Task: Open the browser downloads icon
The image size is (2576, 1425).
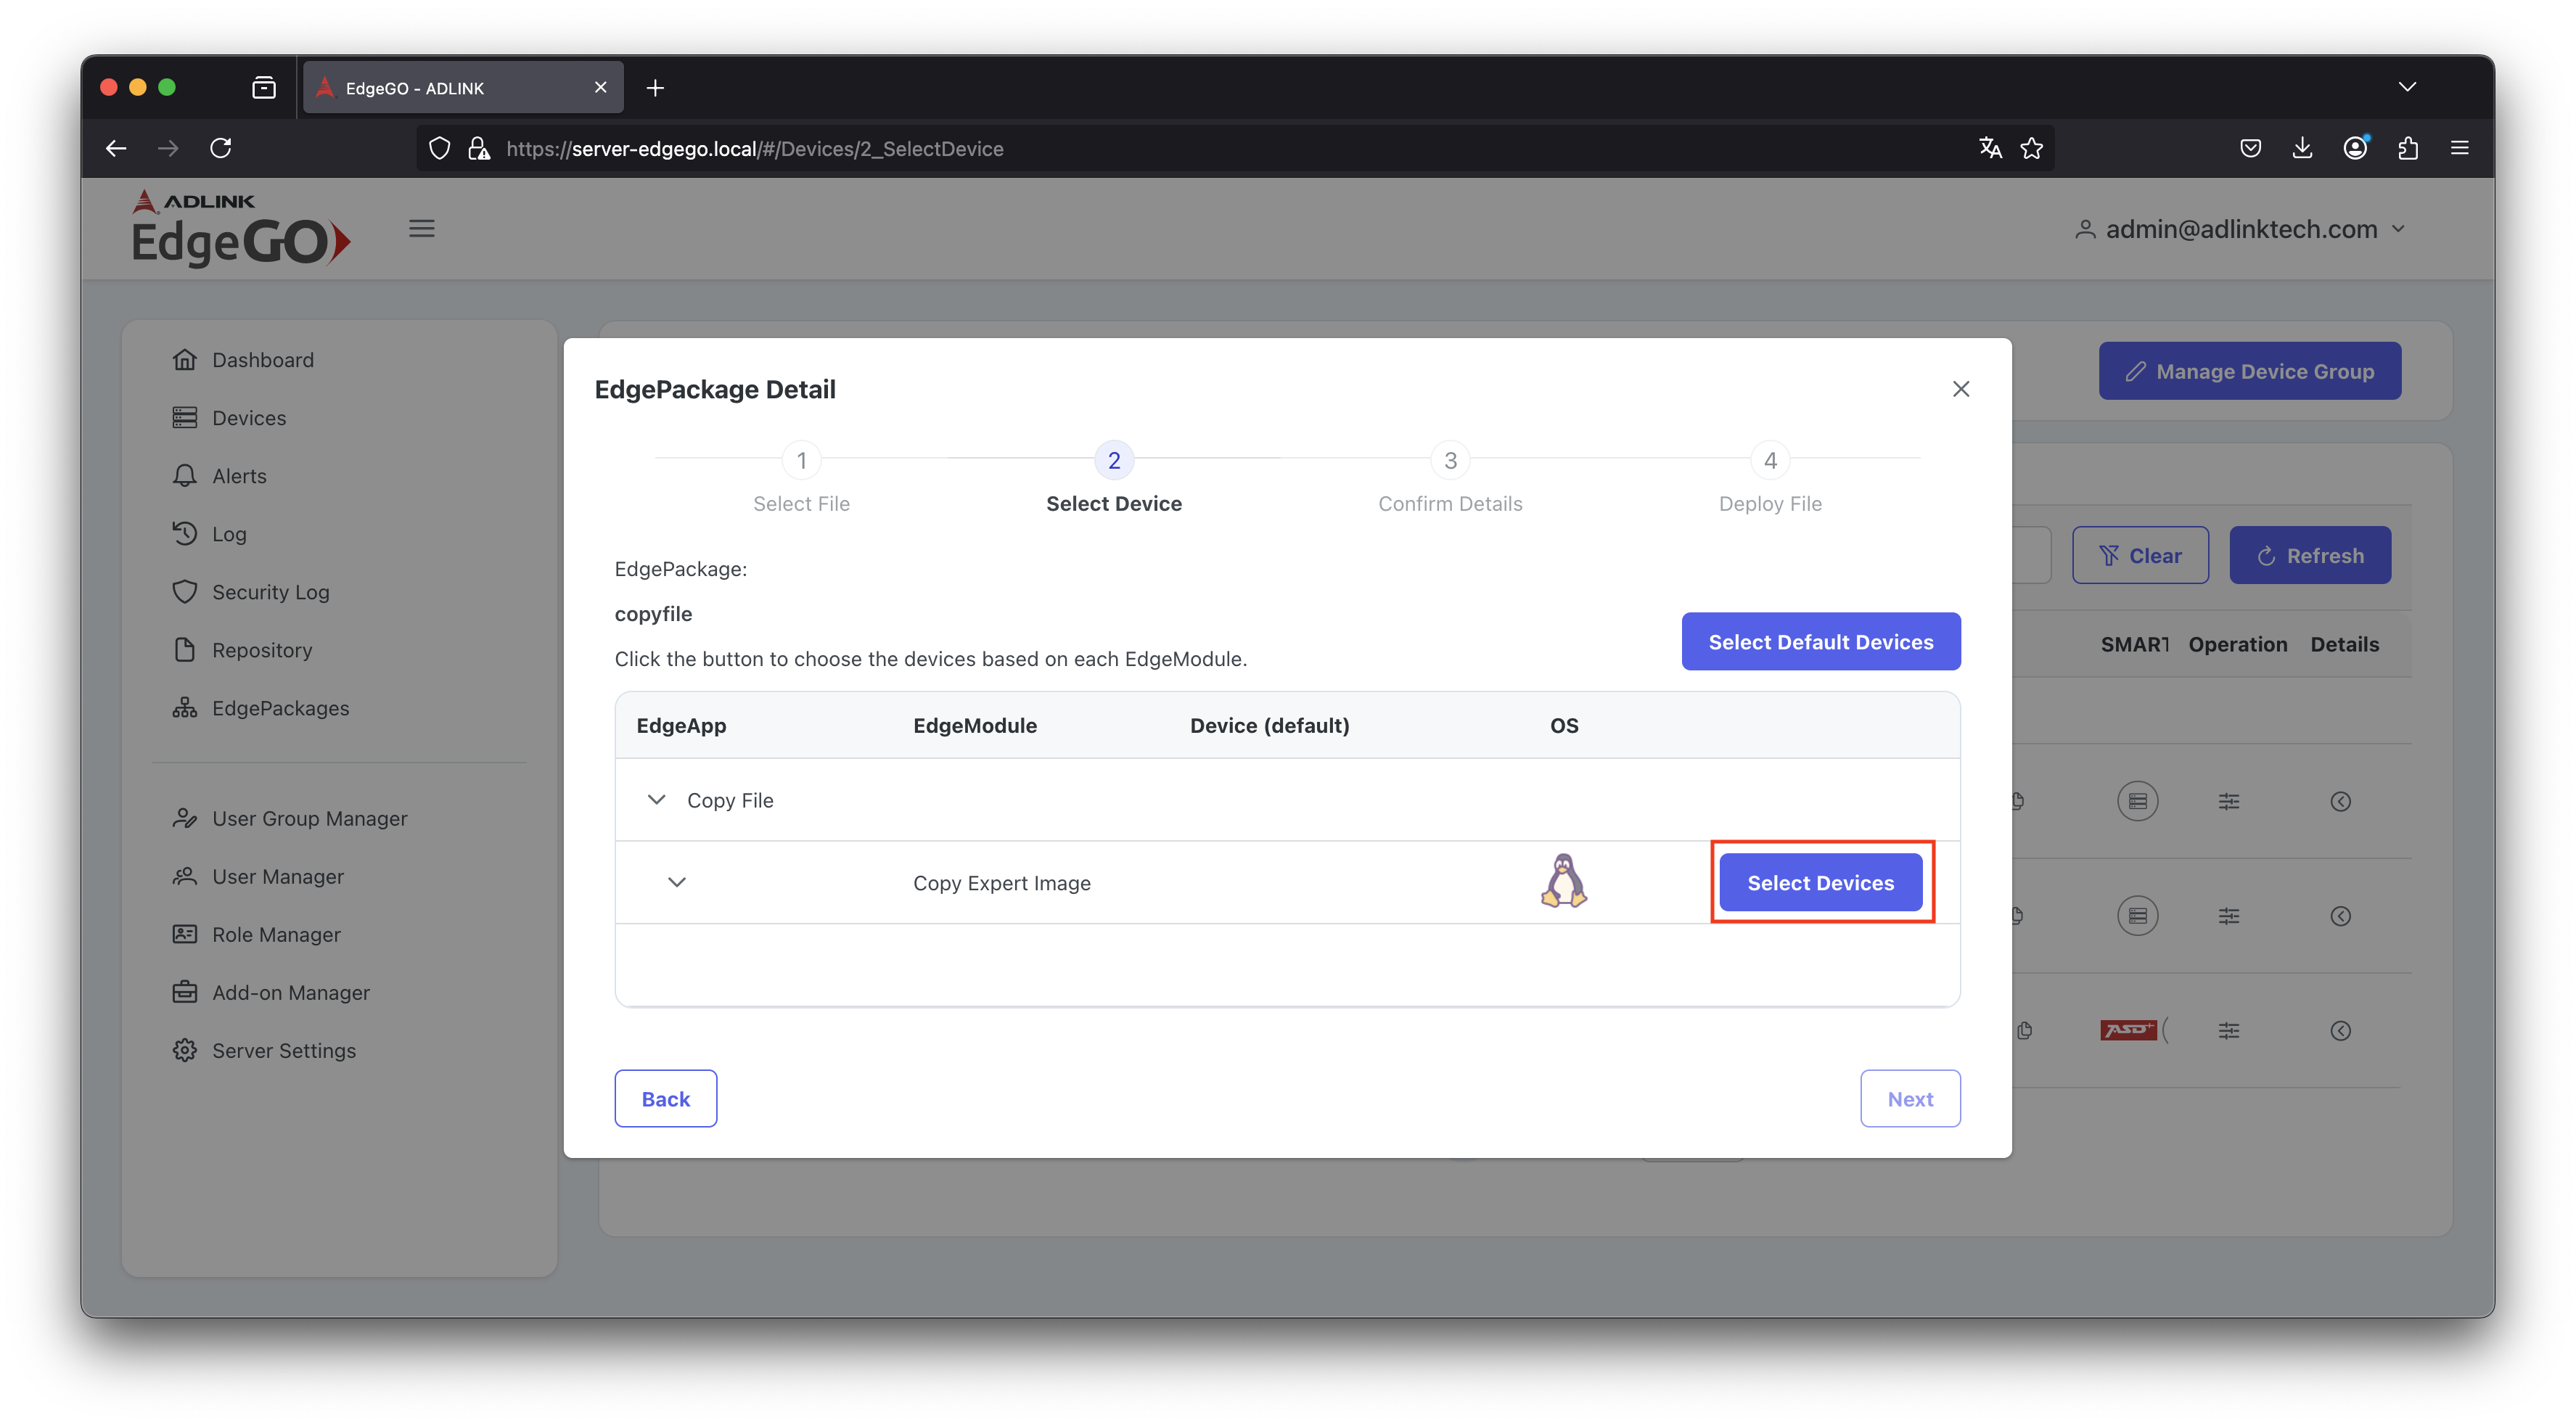Action: pyautogui.click(x=2302, y=148)
